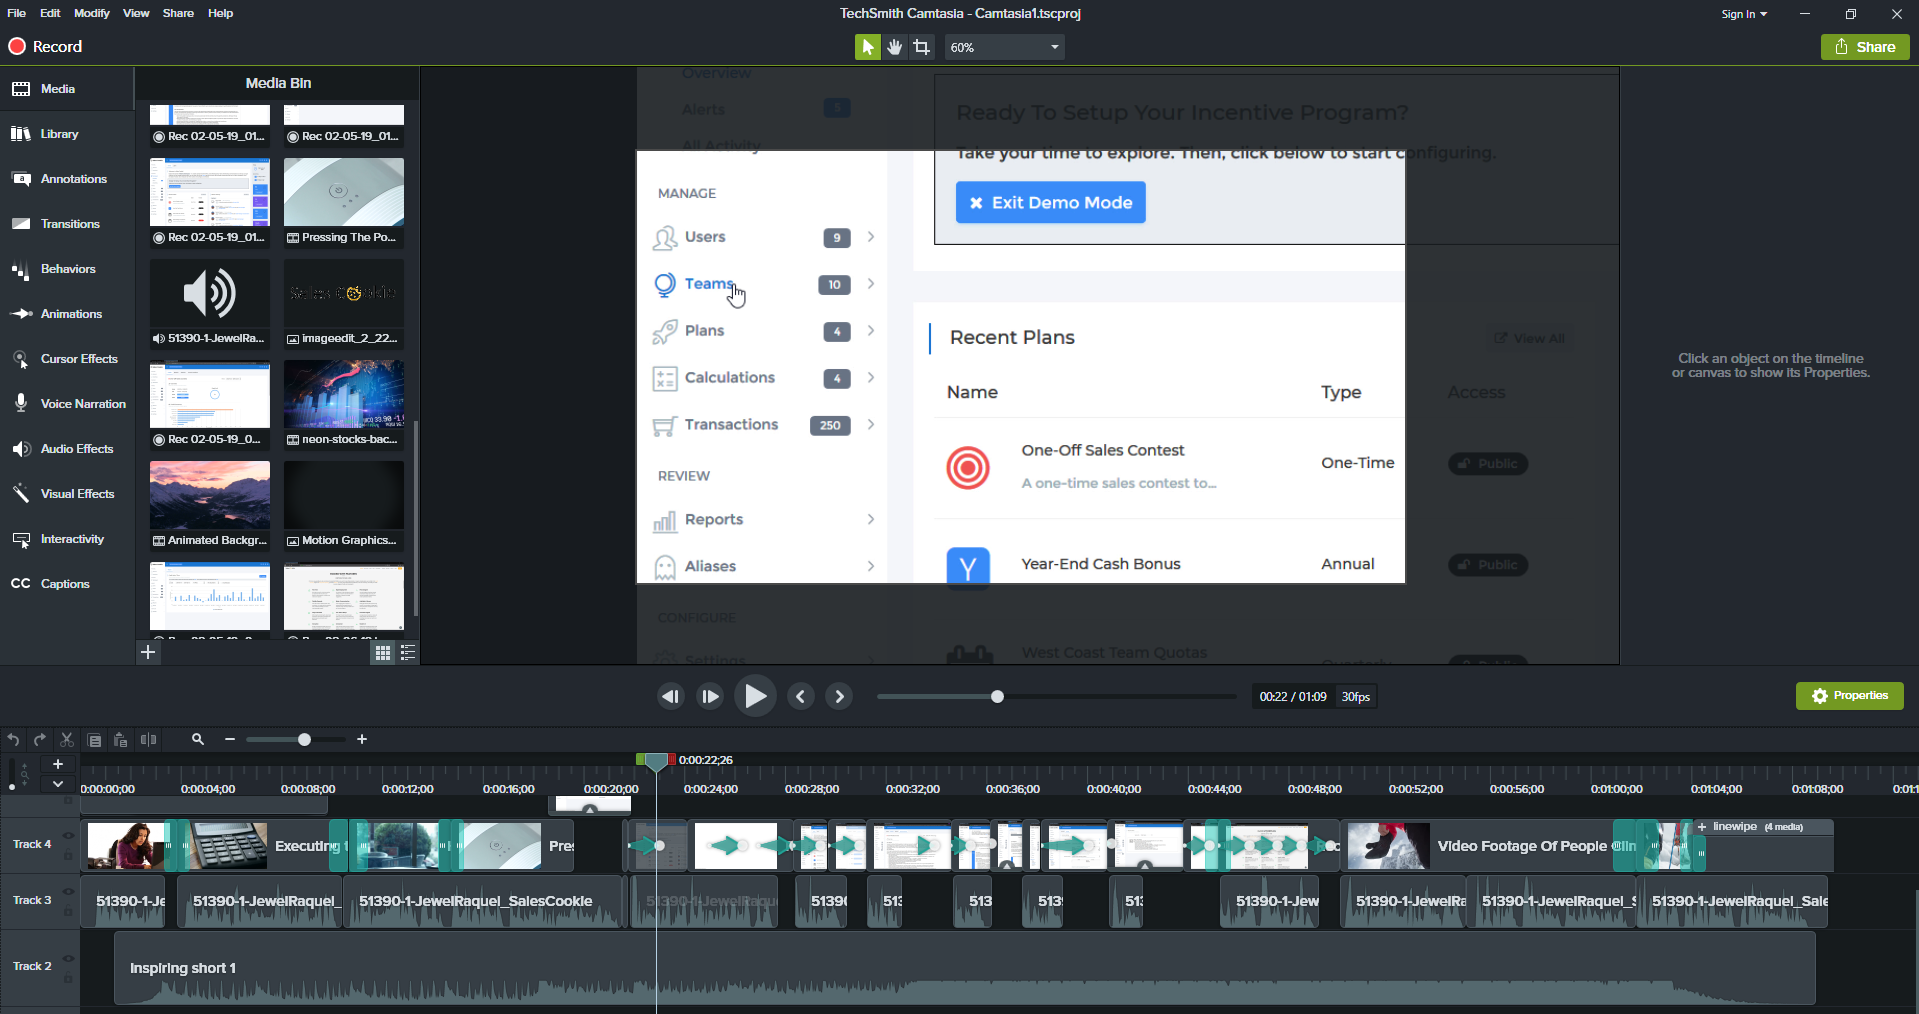The width and height of the screenshot is (1919, 1014).
Task: Select the Crop tool in canvas toolbar
Action: (921, 47)
